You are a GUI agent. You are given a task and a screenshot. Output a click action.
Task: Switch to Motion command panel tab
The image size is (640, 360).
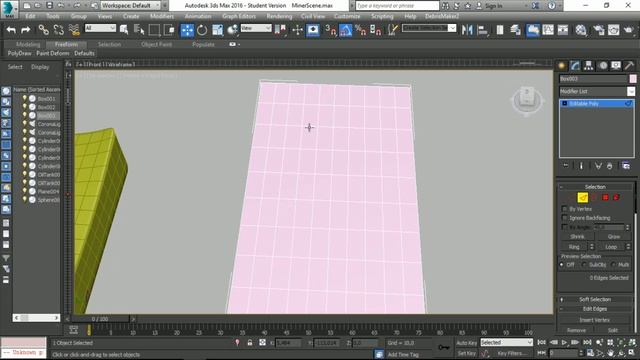tap(602, 65)
